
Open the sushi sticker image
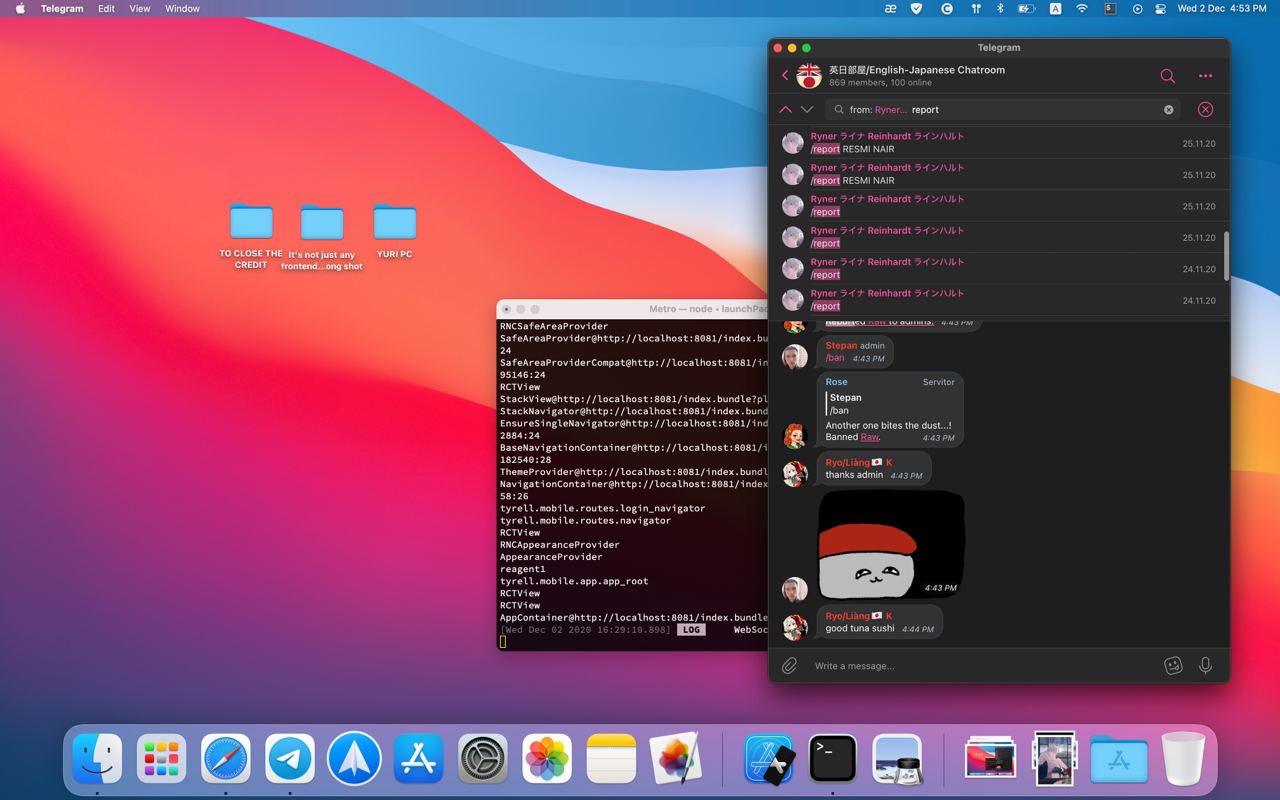tap(891, 544)
